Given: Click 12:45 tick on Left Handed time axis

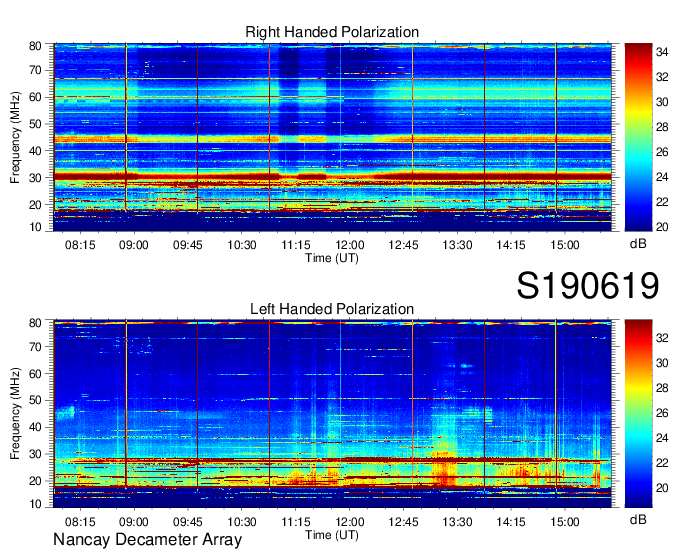Looking at the screenshot, I should 403,522.
